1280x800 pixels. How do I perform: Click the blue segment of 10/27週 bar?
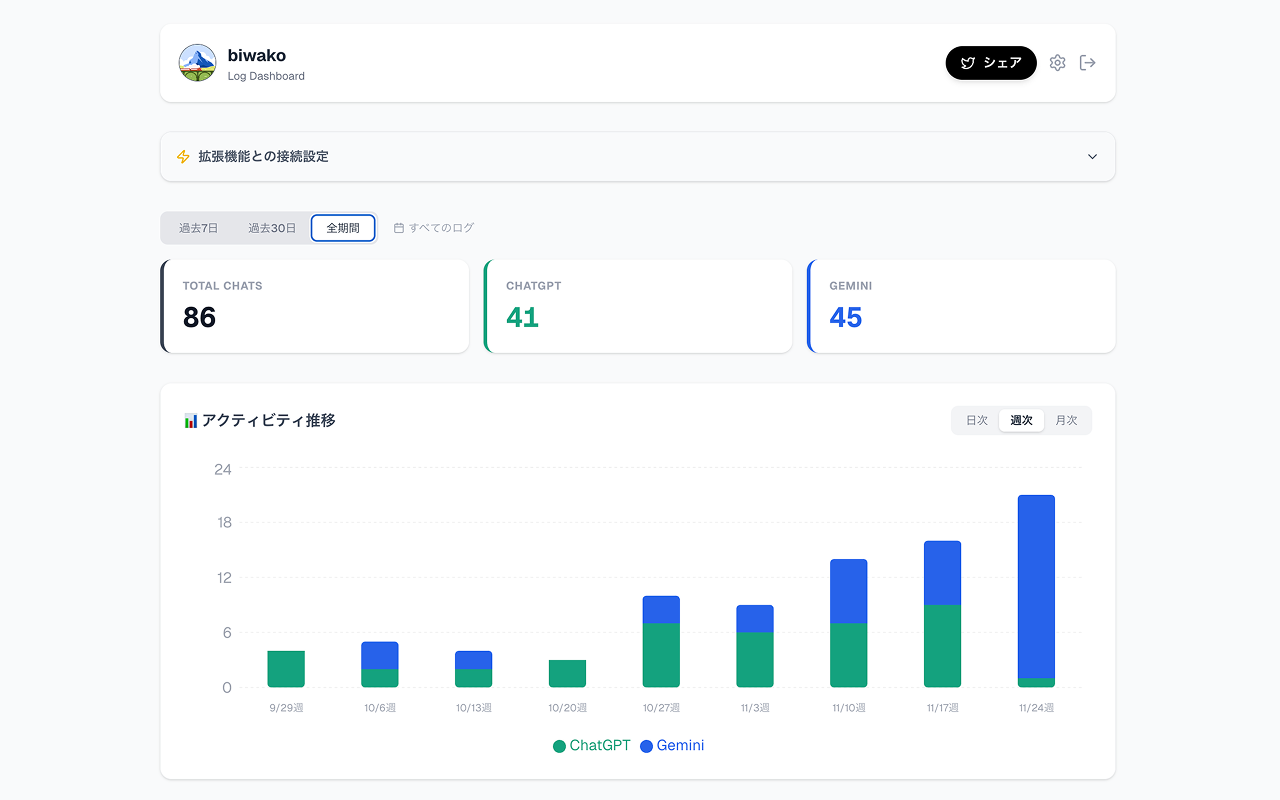[661, 610]
